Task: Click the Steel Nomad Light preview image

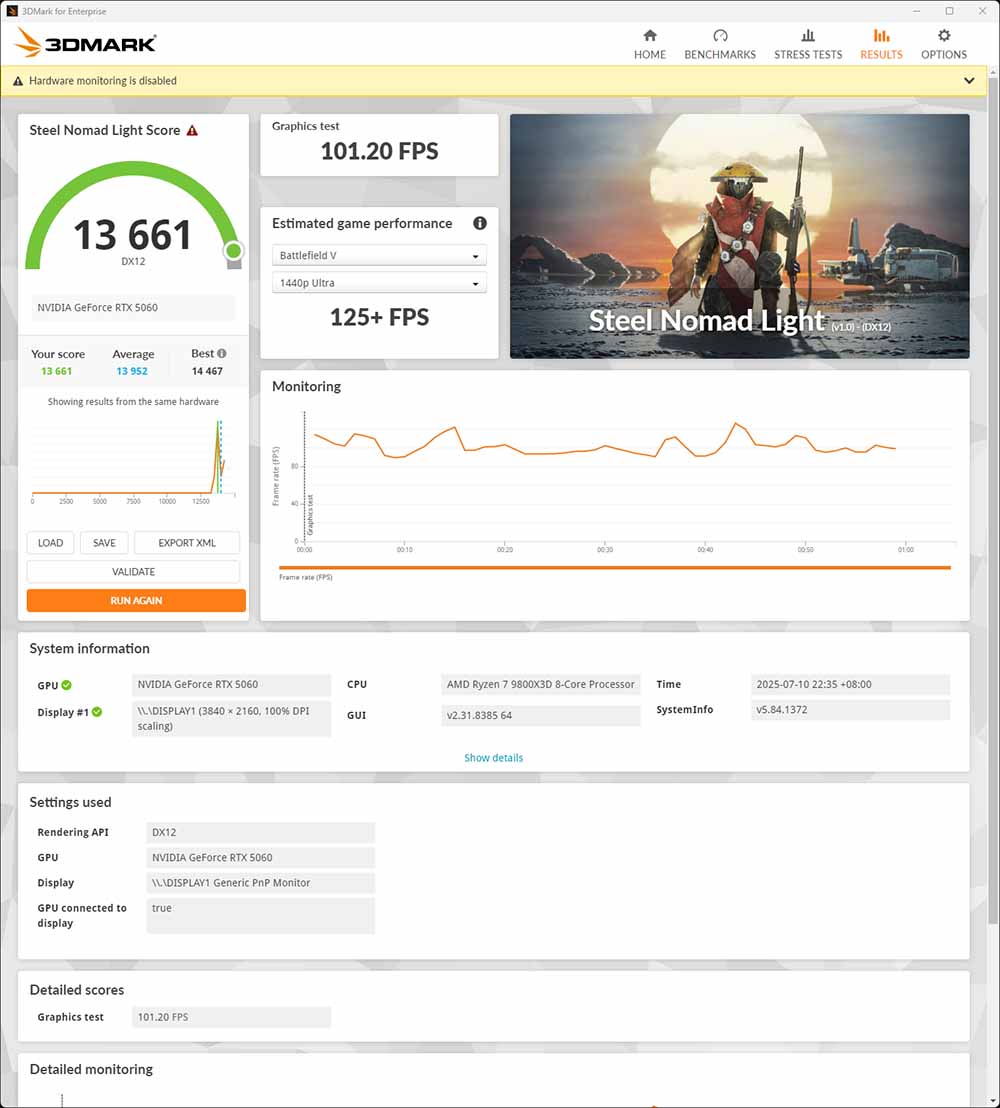Action: click(739, 236)
